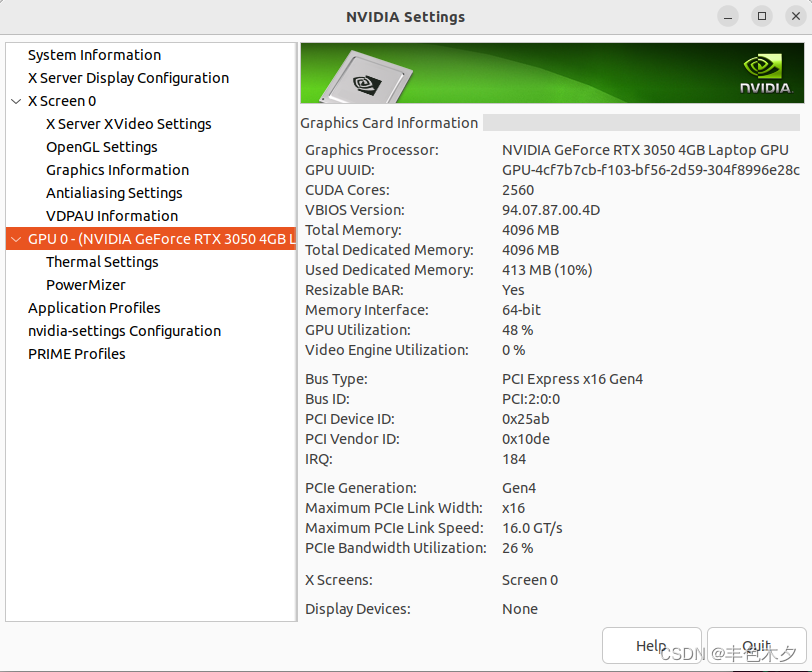Click GPU Utilization value 48 %
Screen dimensions: 812x672
pyautogui.click(x=517, y=330)
